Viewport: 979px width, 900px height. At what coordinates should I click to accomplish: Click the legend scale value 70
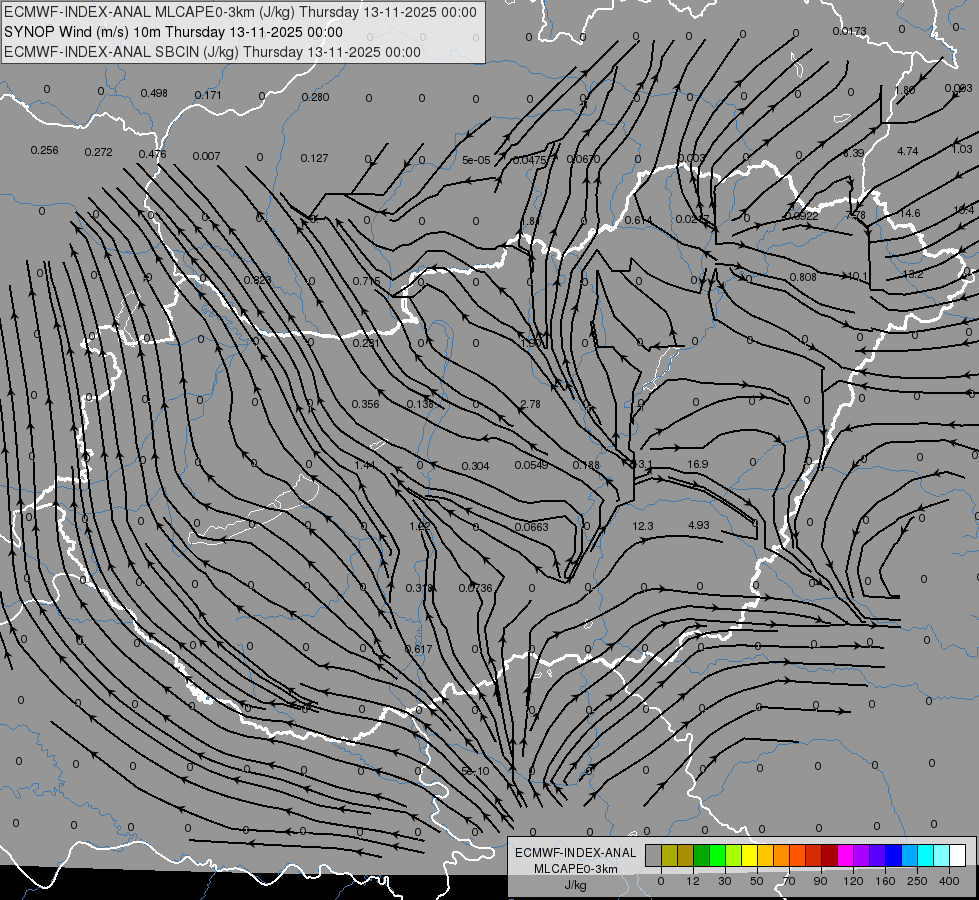(789, 881)
